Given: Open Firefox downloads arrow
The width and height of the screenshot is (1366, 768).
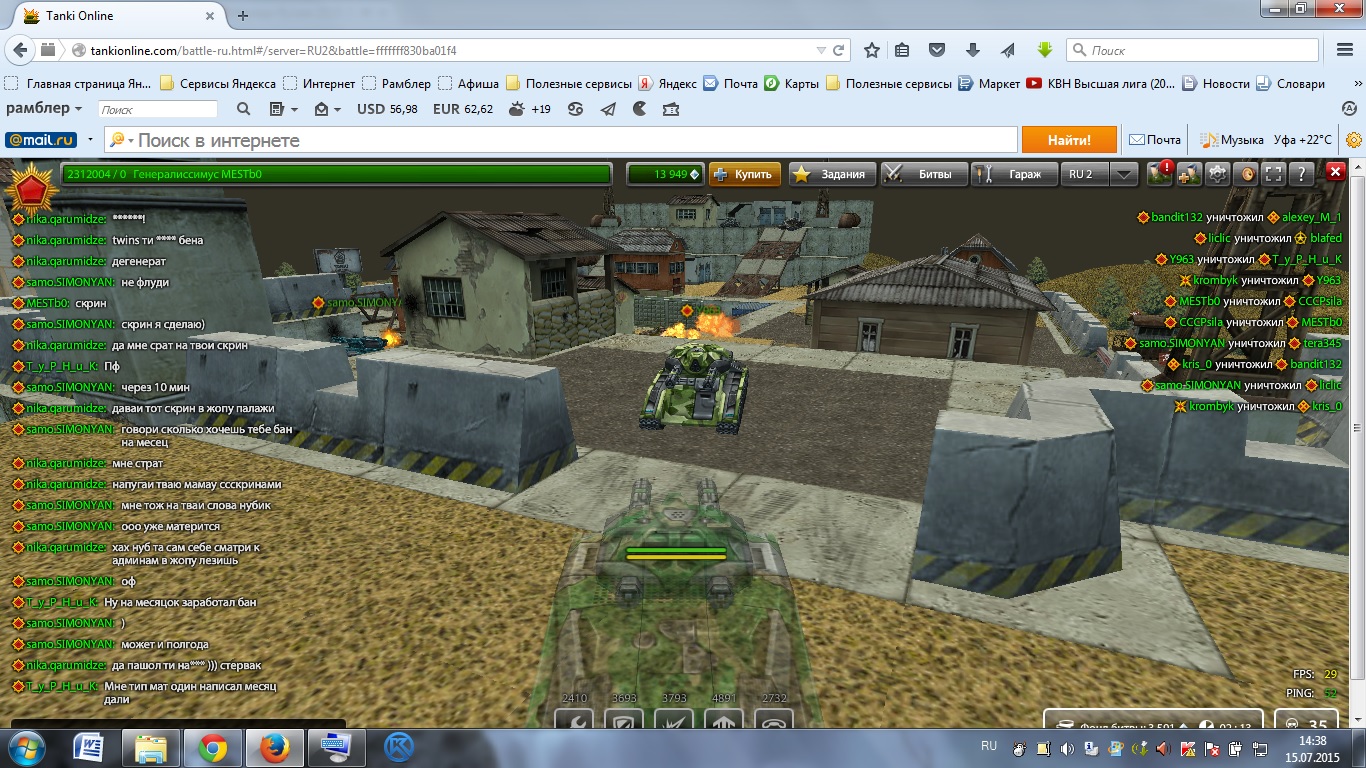Looking at the screenshot, I should pyautogui.click(x=973, y=50).
